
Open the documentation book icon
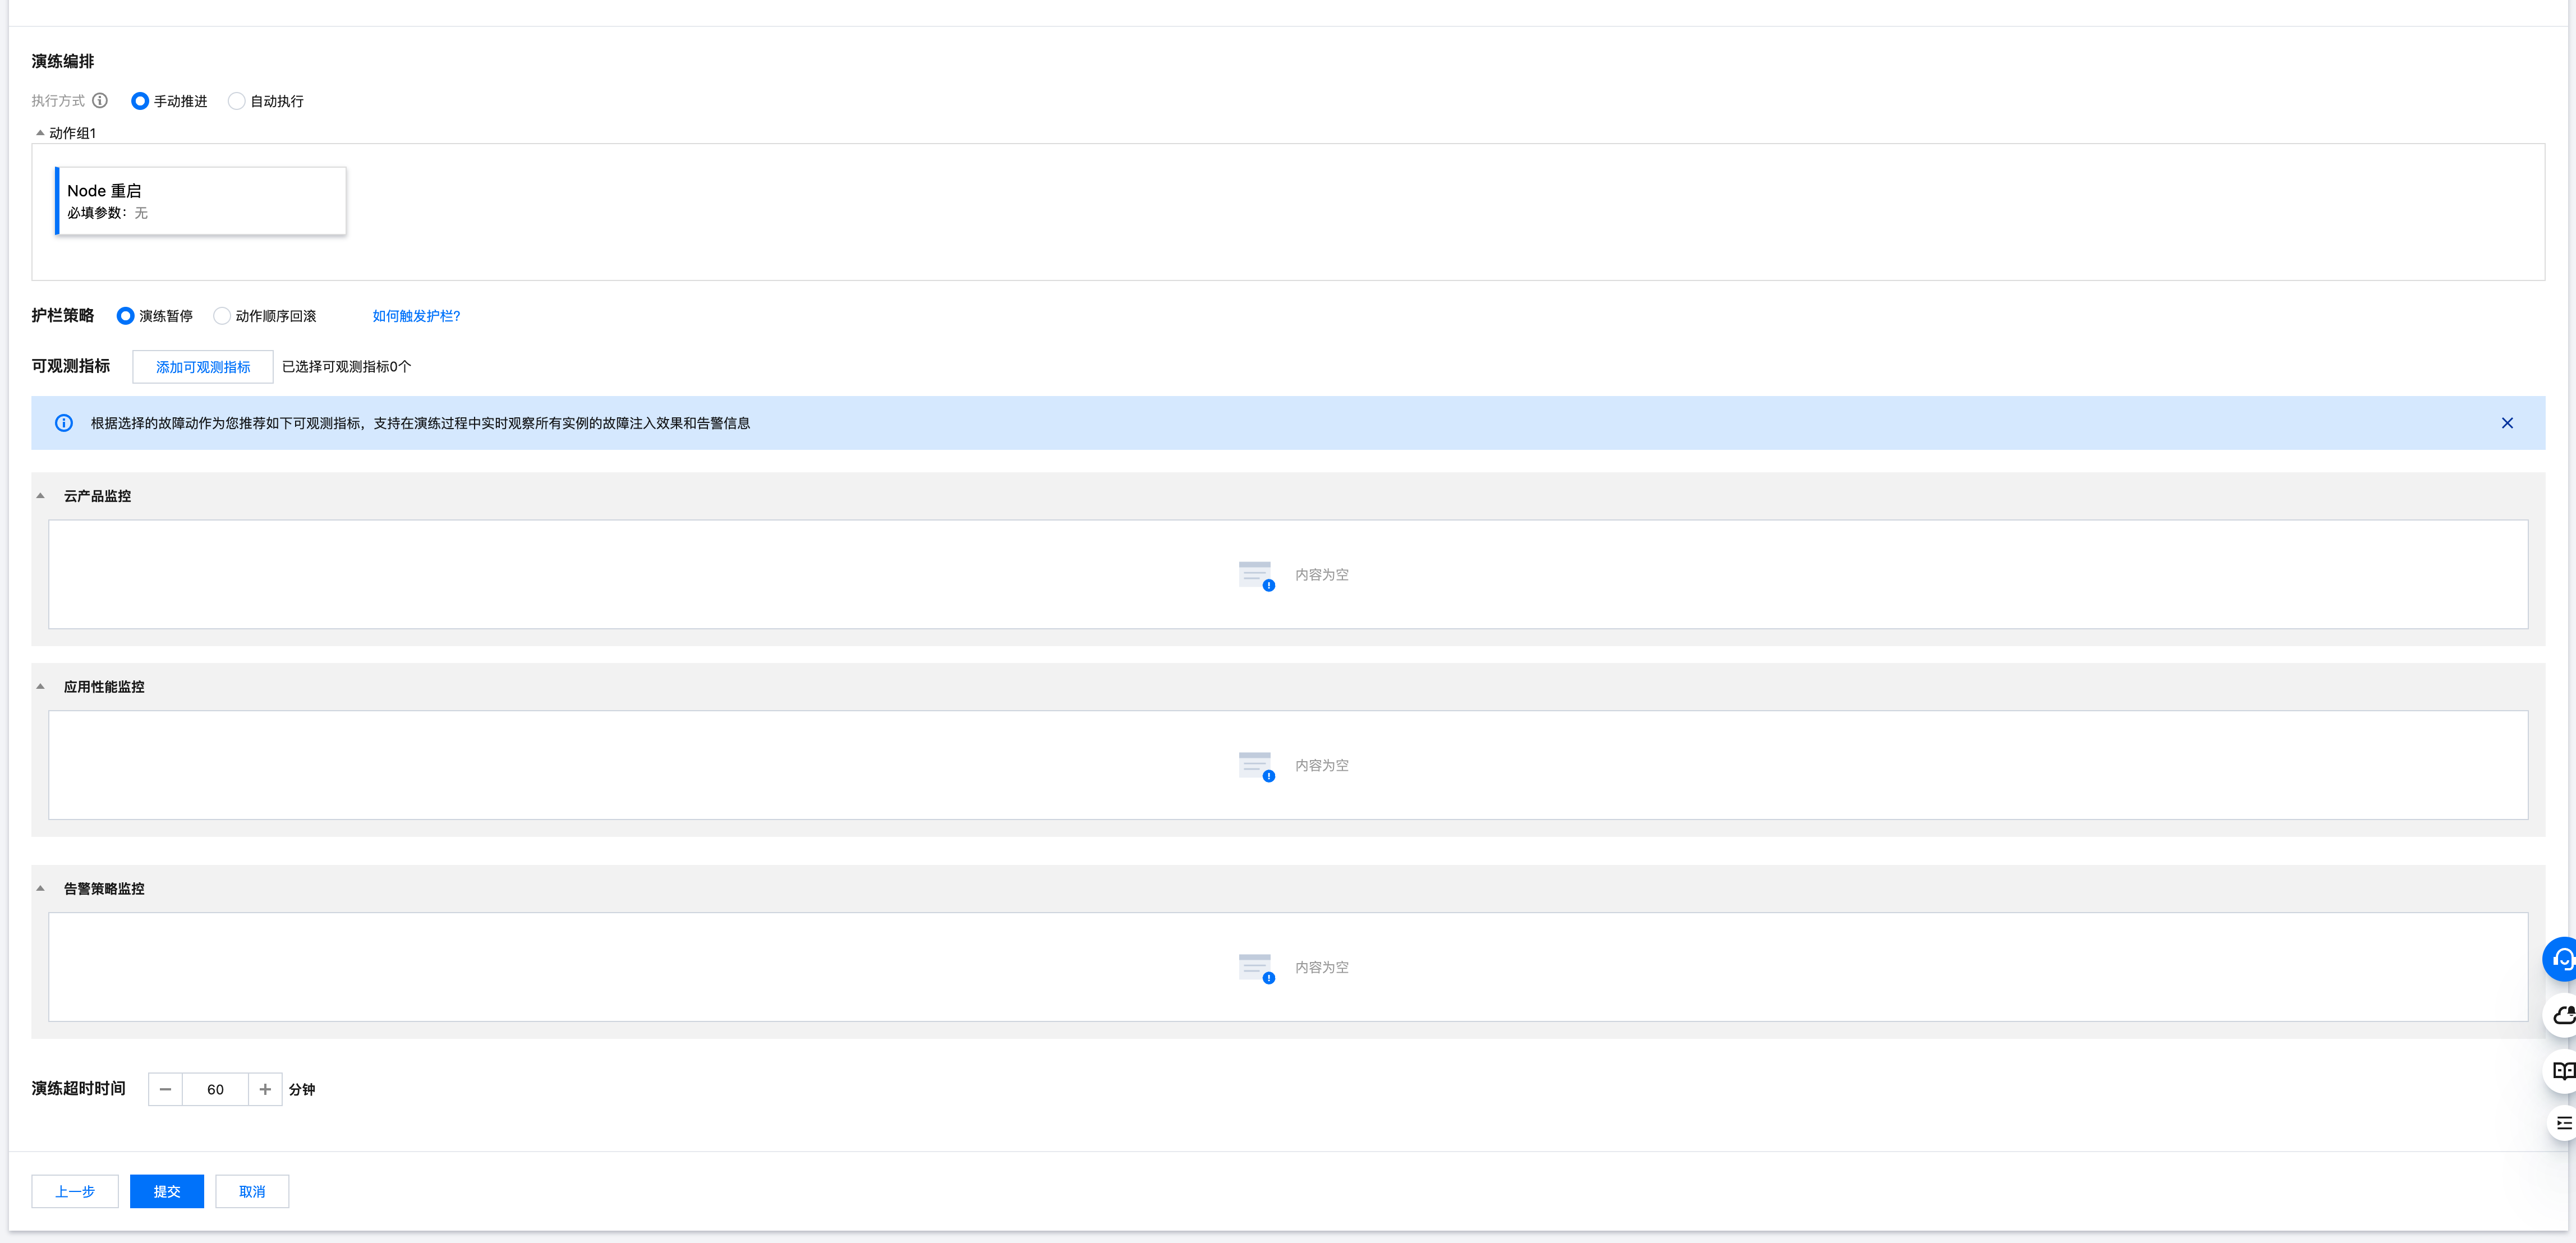coord(2563,1071)
